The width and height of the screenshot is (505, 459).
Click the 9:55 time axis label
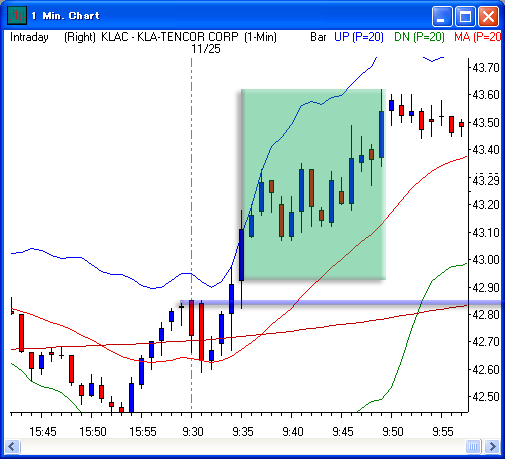pos(443,432)
